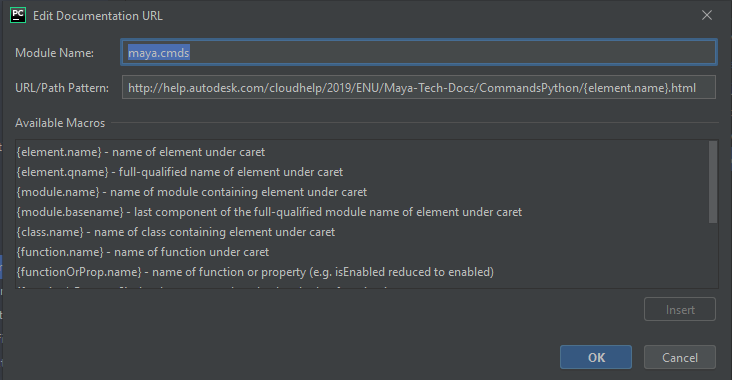
Task: Click the Available Macros section heading
Action: pyautogui.click(x=60, y=123)
